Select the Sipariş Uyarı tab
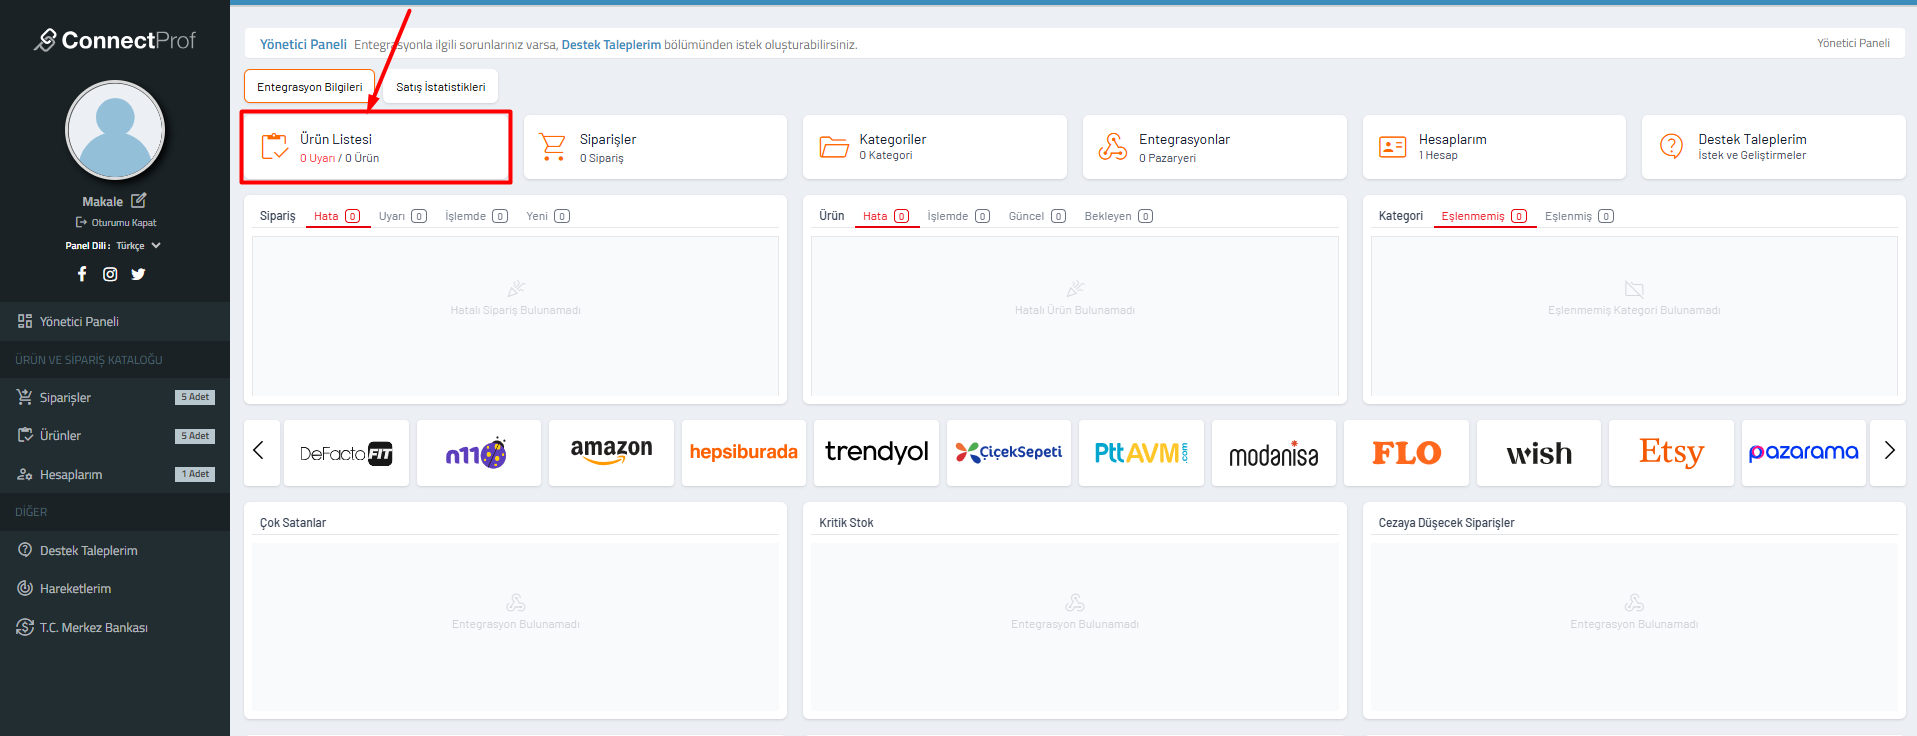Image resolution: width=1917 pixels, height=736 pixels. pos(402,216)
